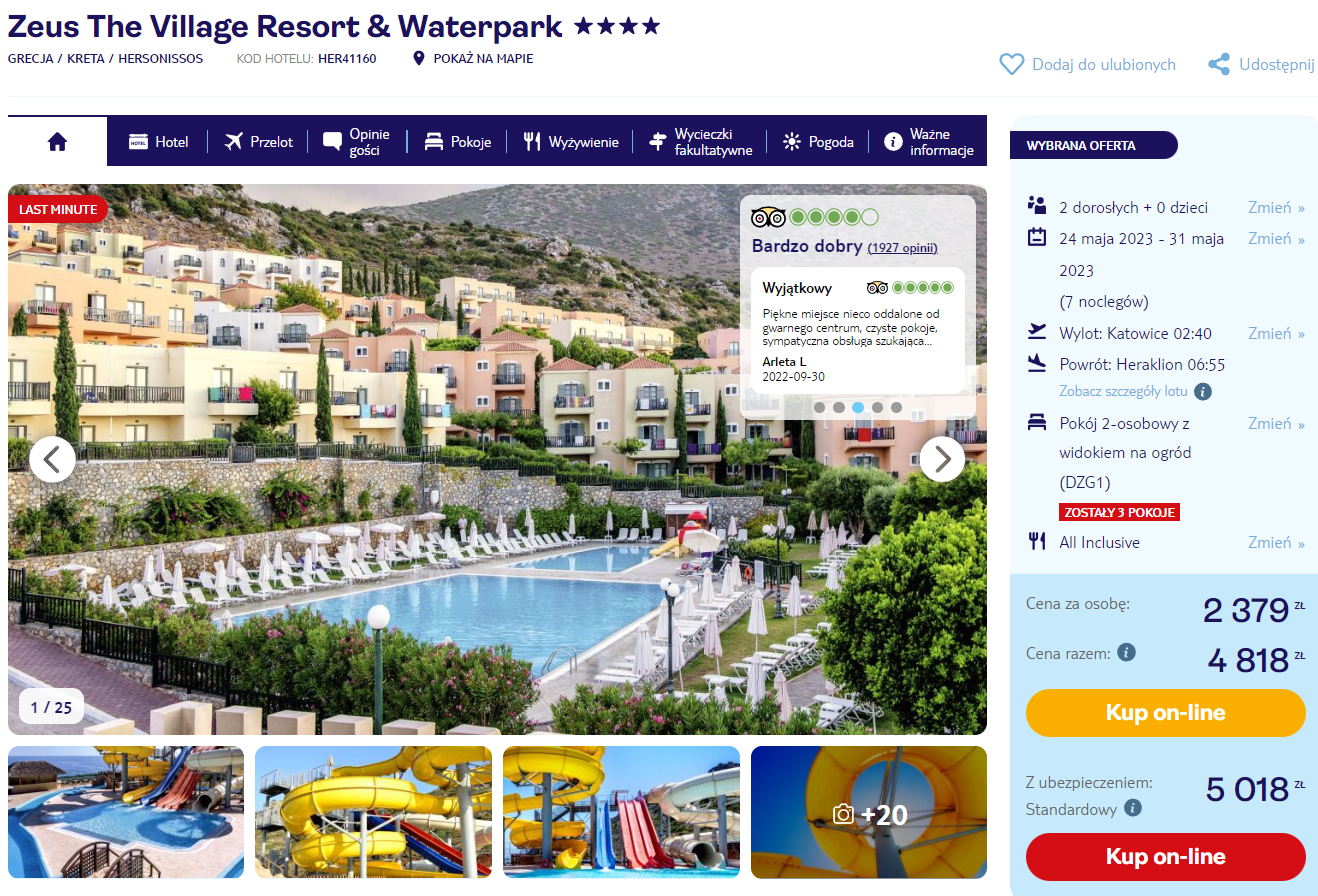Screen dimensions: 1318x896
Task: Select the last review carousel dot
Action: 896,408
